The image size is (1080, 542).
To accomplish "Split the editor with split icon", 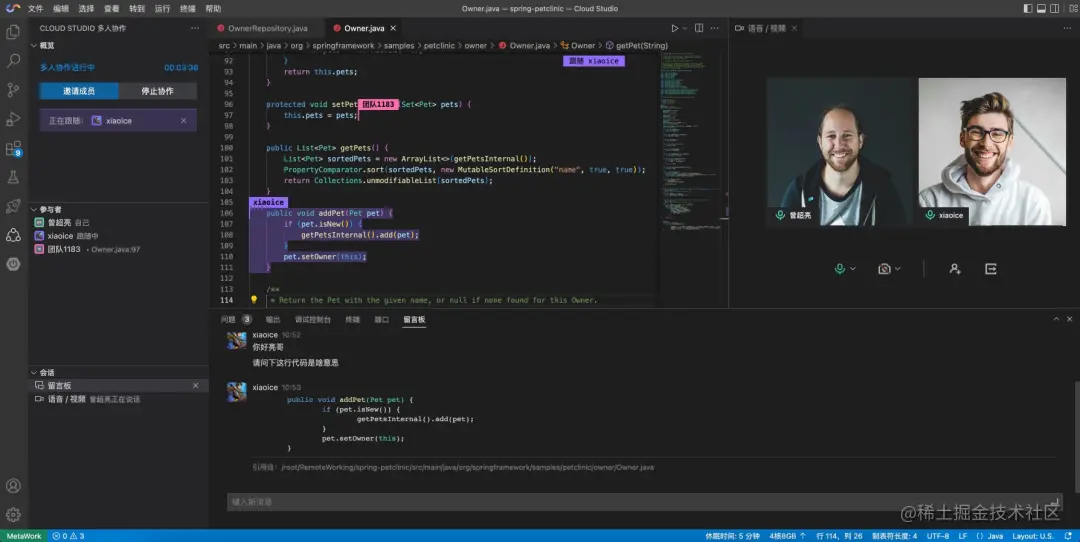I will click(699, 28).
